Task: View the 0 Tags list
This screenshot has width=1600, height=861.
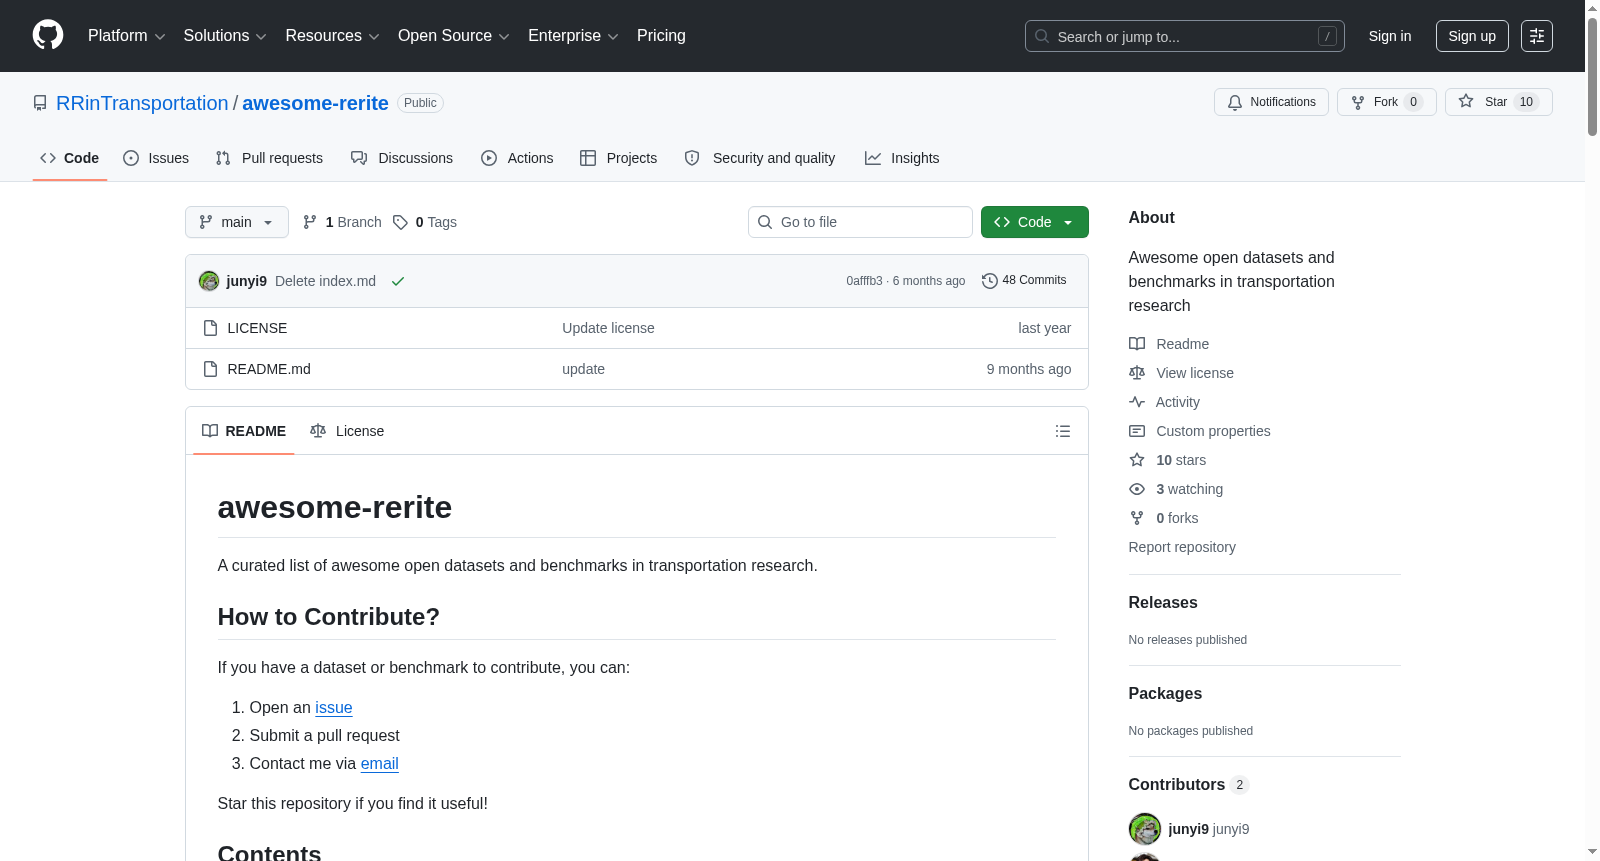Action: point(425,222)
